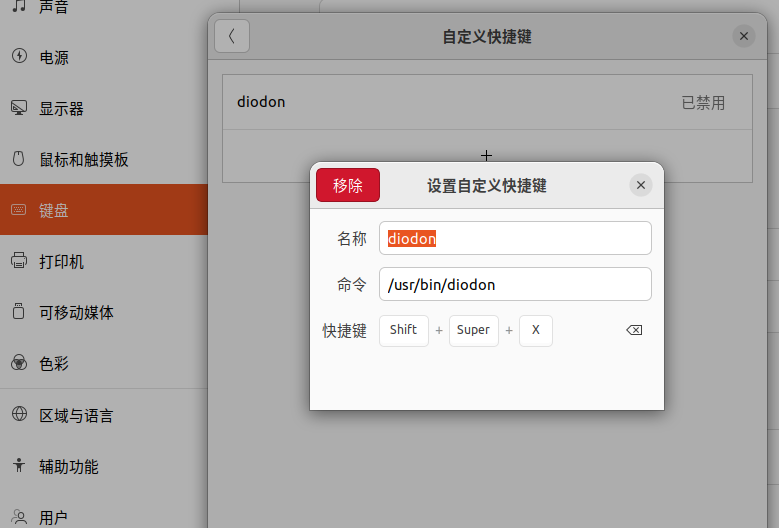Open 区域与语言 settings
Viewport: 779px width, 528px height.
[104, 415]
